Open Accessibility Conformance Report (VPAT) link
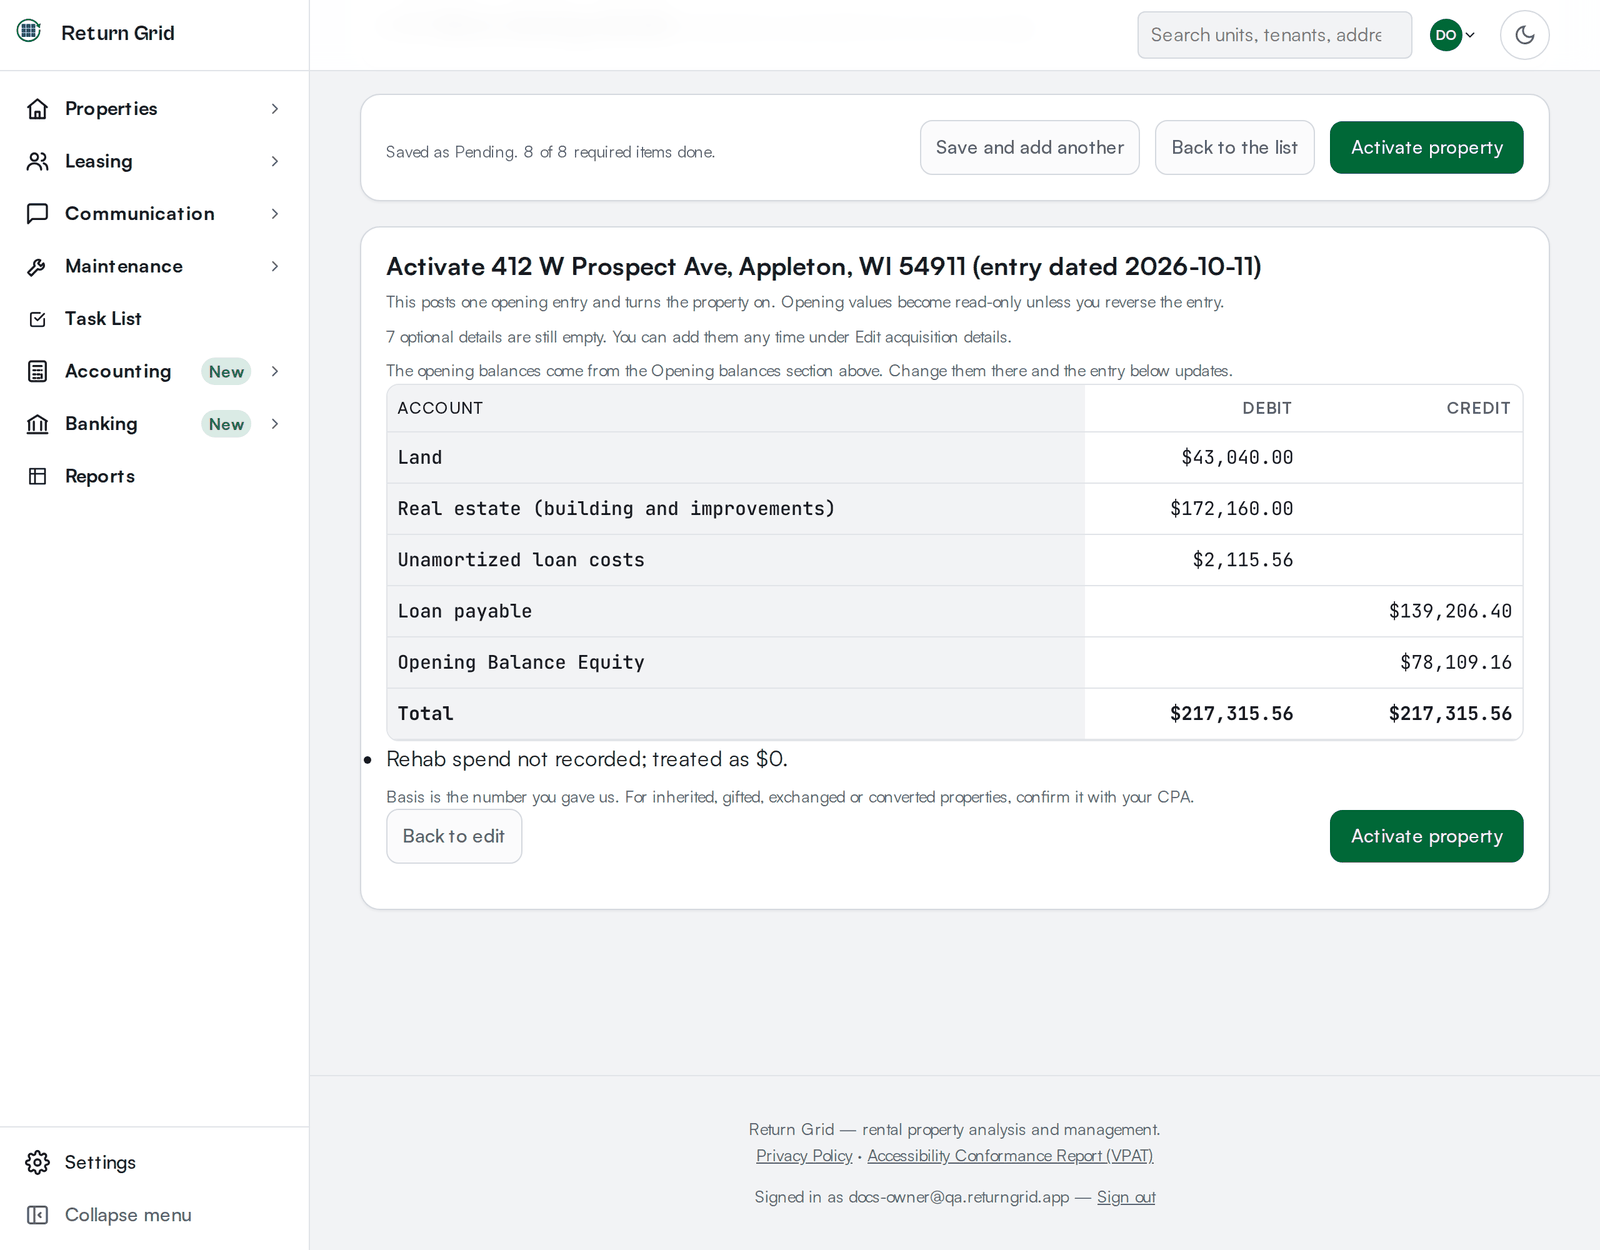 coord(1010,1156)
